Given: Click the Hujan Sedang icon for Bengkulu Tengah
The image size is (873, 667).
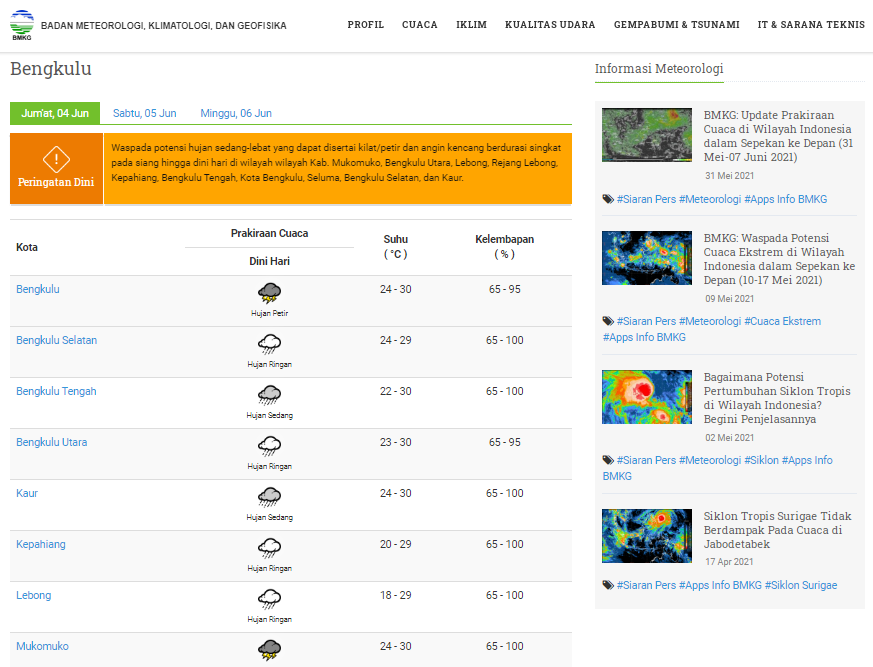Looking at the screenshot, I should coord(269,395).
